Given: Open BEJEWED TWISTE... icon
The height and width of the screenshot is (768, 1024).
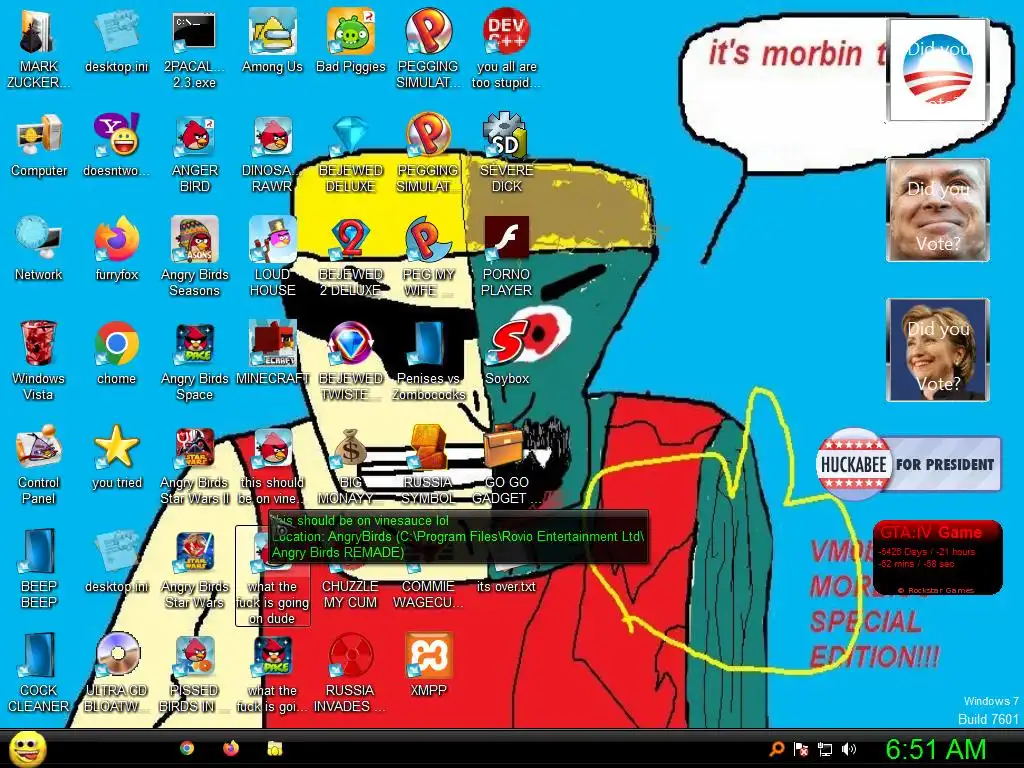Looking at the screenshot, I should [351, 361].
